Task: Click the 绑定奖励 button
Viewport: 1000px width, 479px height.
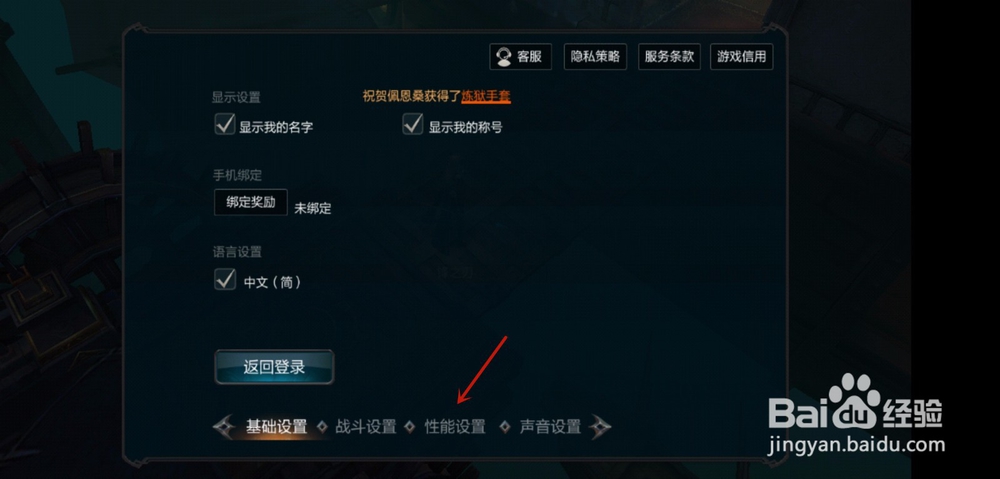Action: coord(251,202)
